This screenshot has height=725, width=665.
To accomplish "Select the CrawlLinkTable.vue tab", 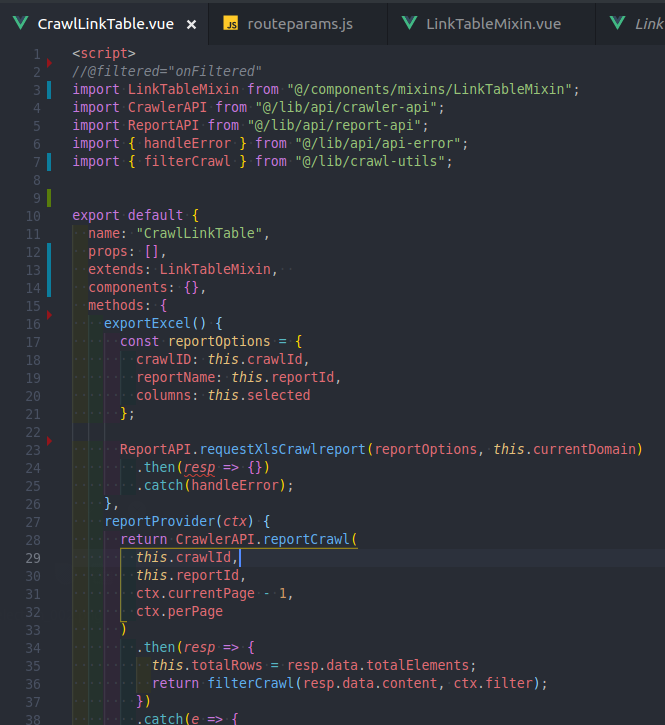I will coord(104,24).
